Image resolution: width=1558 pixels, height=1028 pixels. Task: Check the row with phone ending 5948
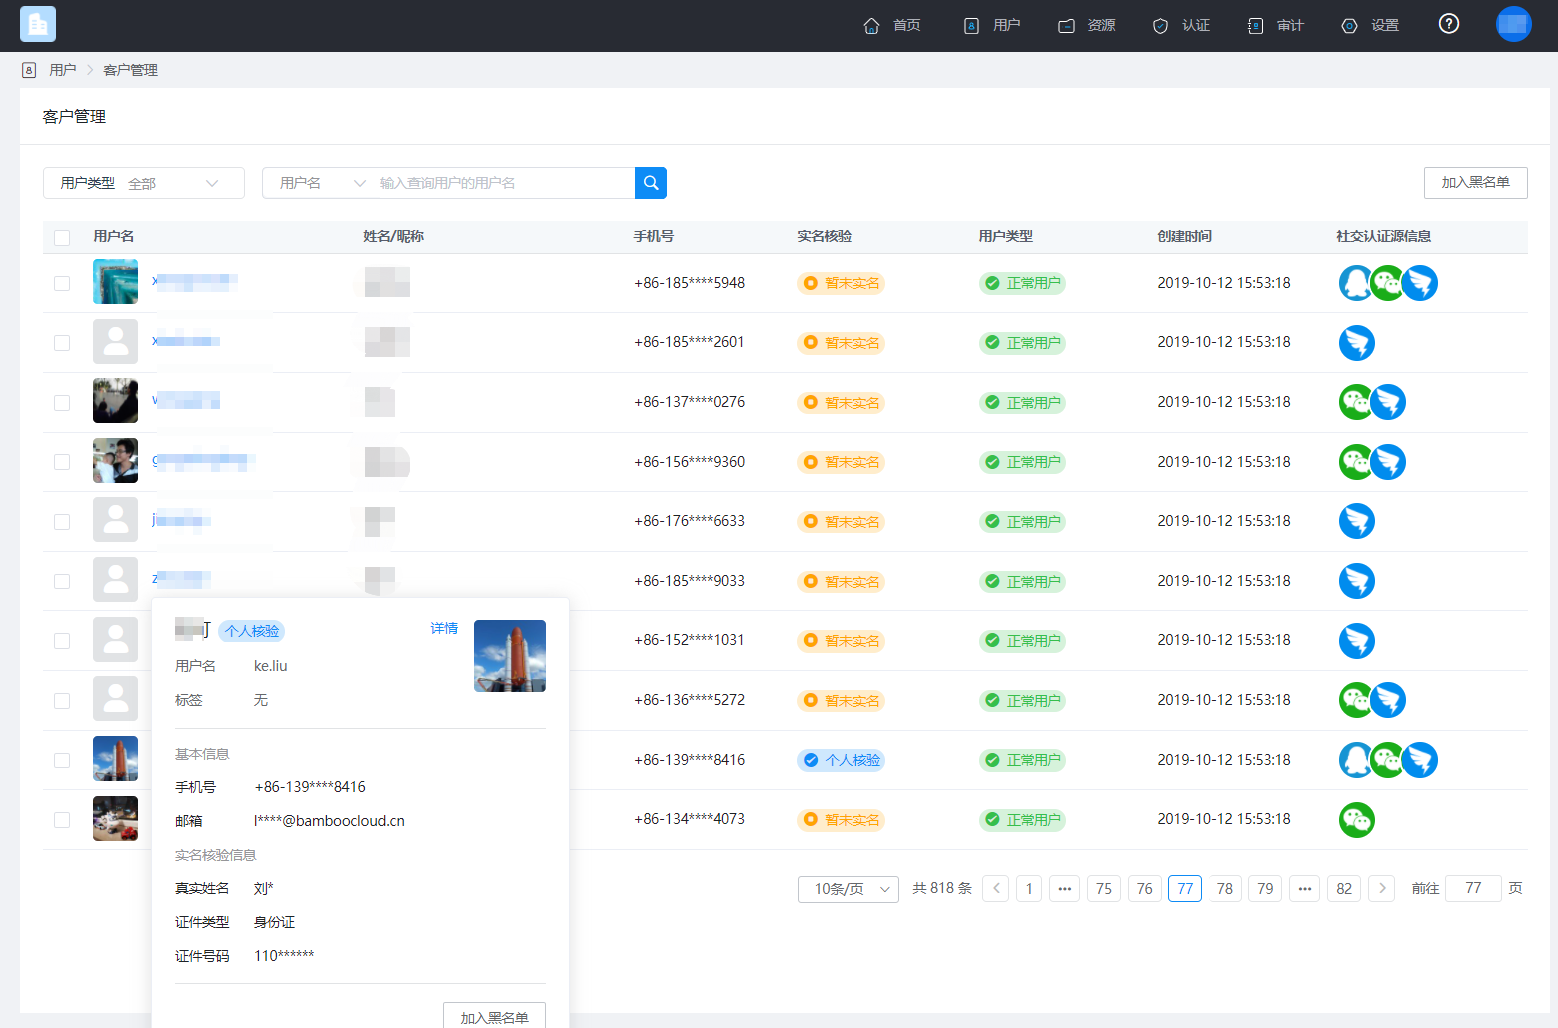click(x=62, y=283)
